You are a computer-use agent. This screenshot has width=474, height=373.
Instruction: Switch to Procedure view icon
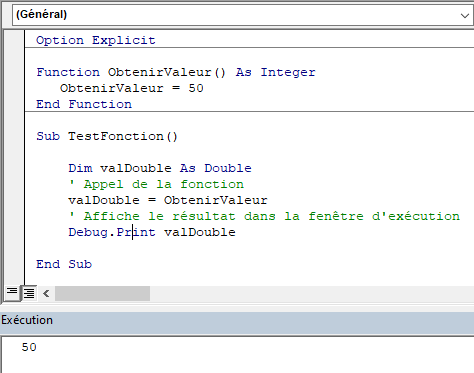click(12, 293)
